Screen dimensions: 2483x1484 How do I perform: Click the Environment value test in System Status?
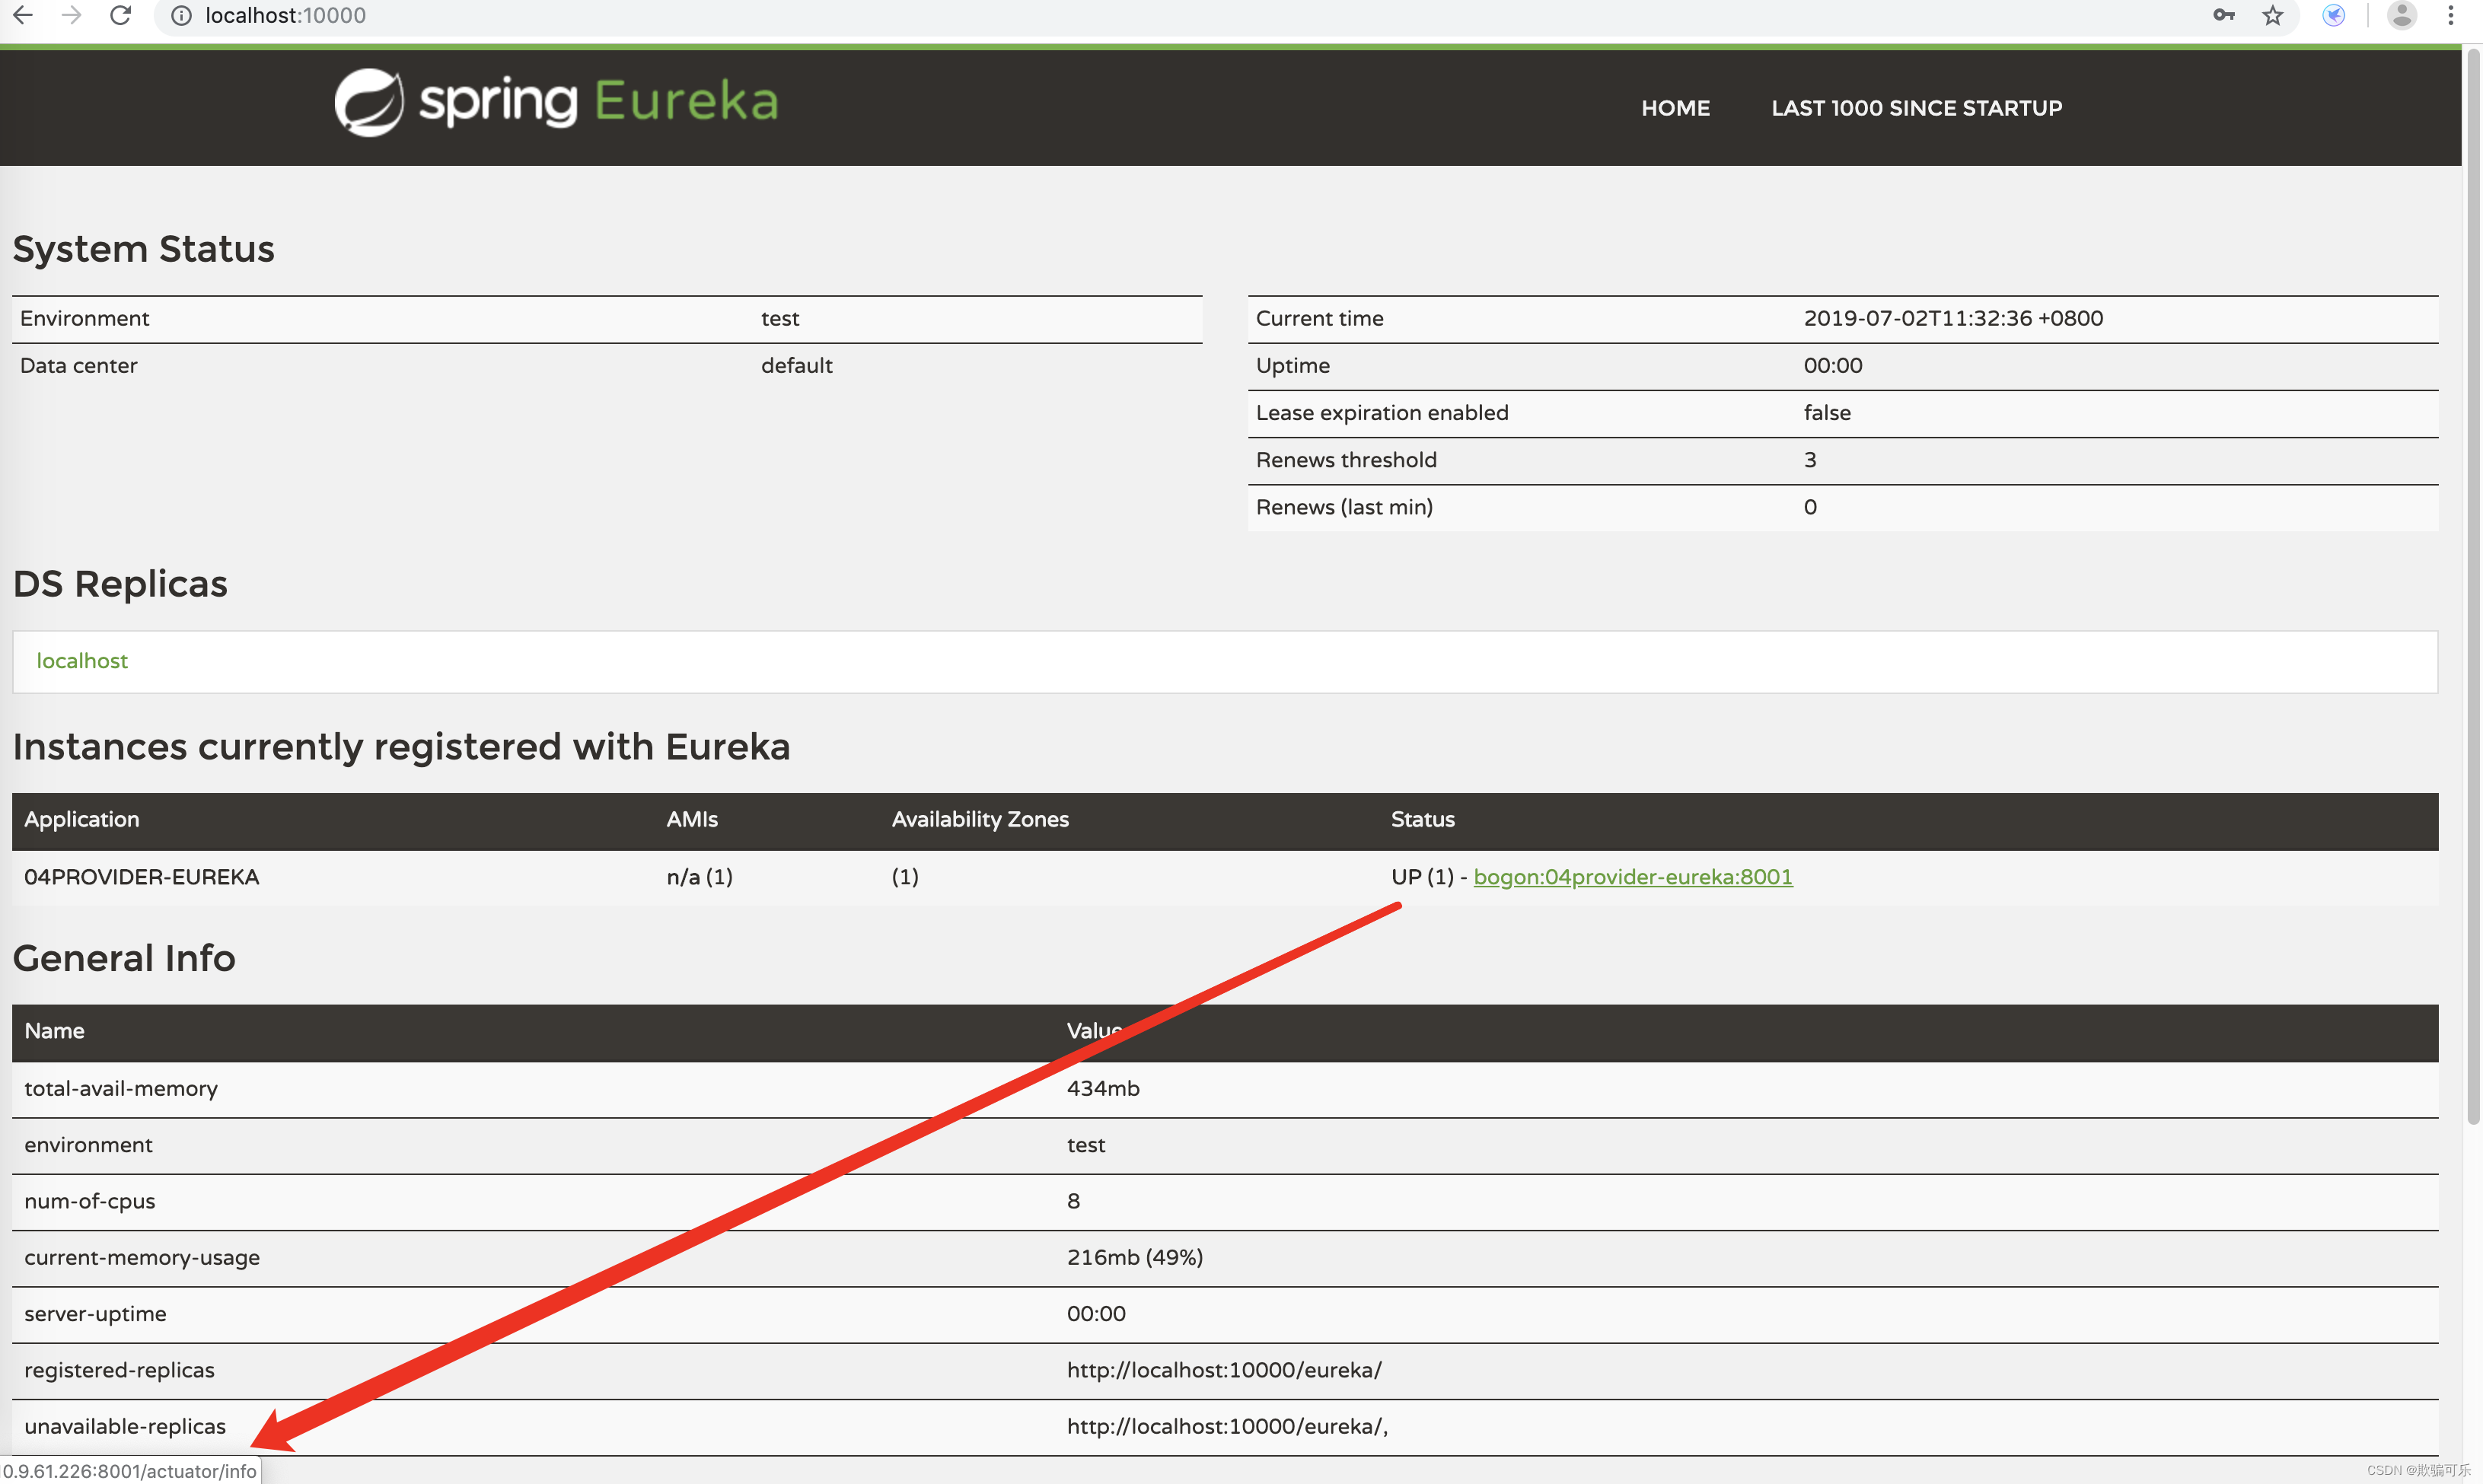[779, 318]
